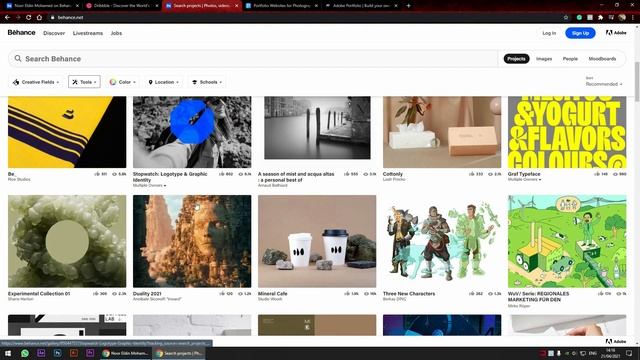The width and height of the screenshot is (640, 360).
Task: Open Photoshop from taskbar
Action: (58, 353)
